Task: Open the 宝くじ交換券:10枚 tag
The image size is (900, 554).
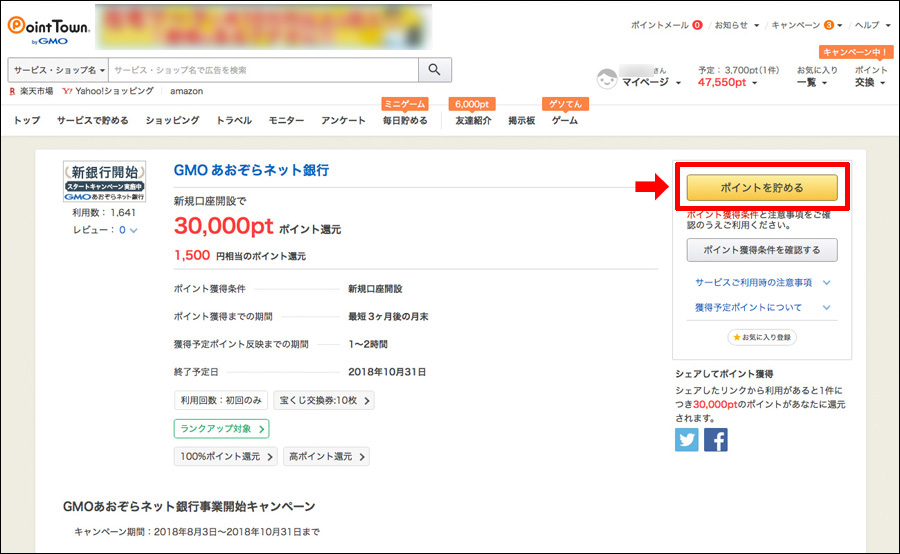Action: pyautogui.click(x=324, y=400)
